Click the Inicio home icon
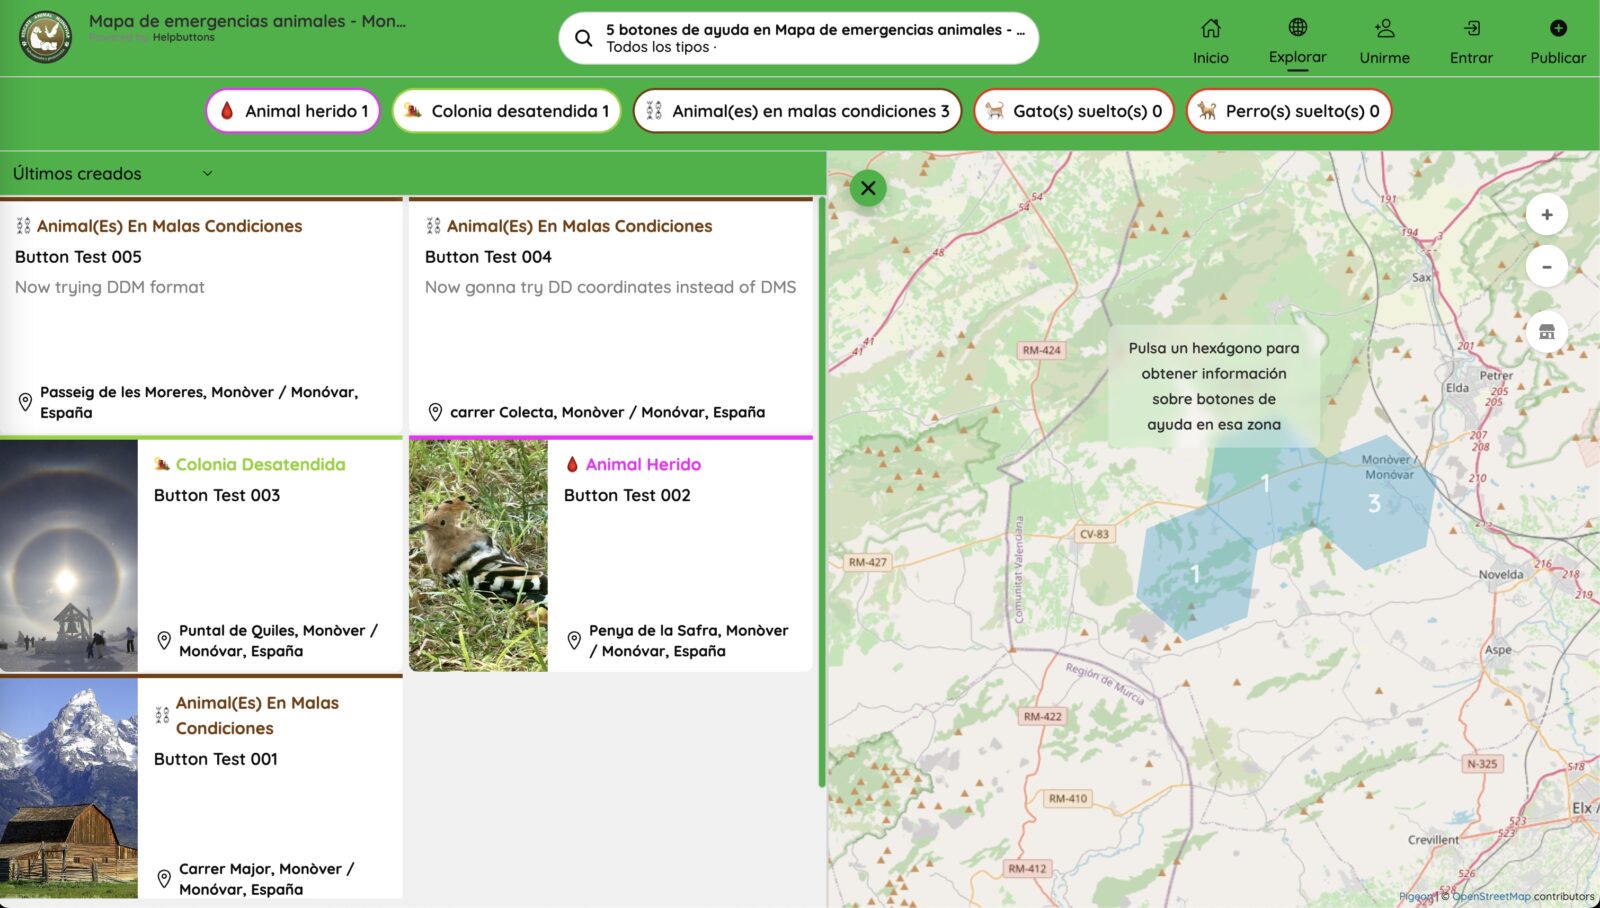The height and width of the screenshot is (908, 1600). (x=1210, y=29)
